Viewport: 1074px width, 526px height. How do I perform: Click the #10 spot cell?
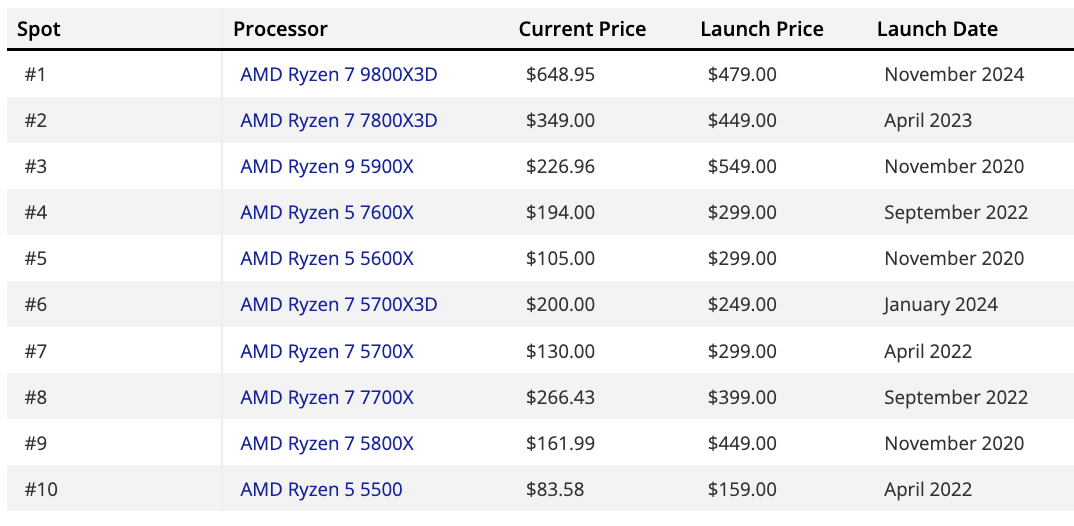[42, 490]
